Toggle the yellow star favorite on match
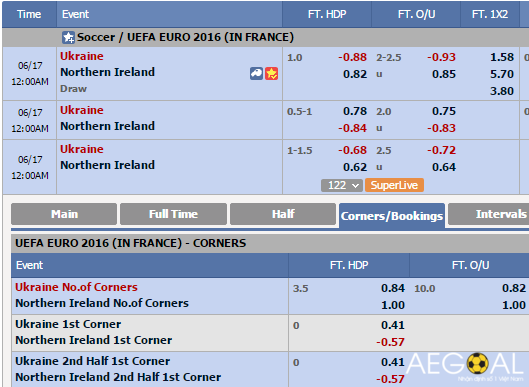Viewport: 529px width, 387px height. point(272,73)
